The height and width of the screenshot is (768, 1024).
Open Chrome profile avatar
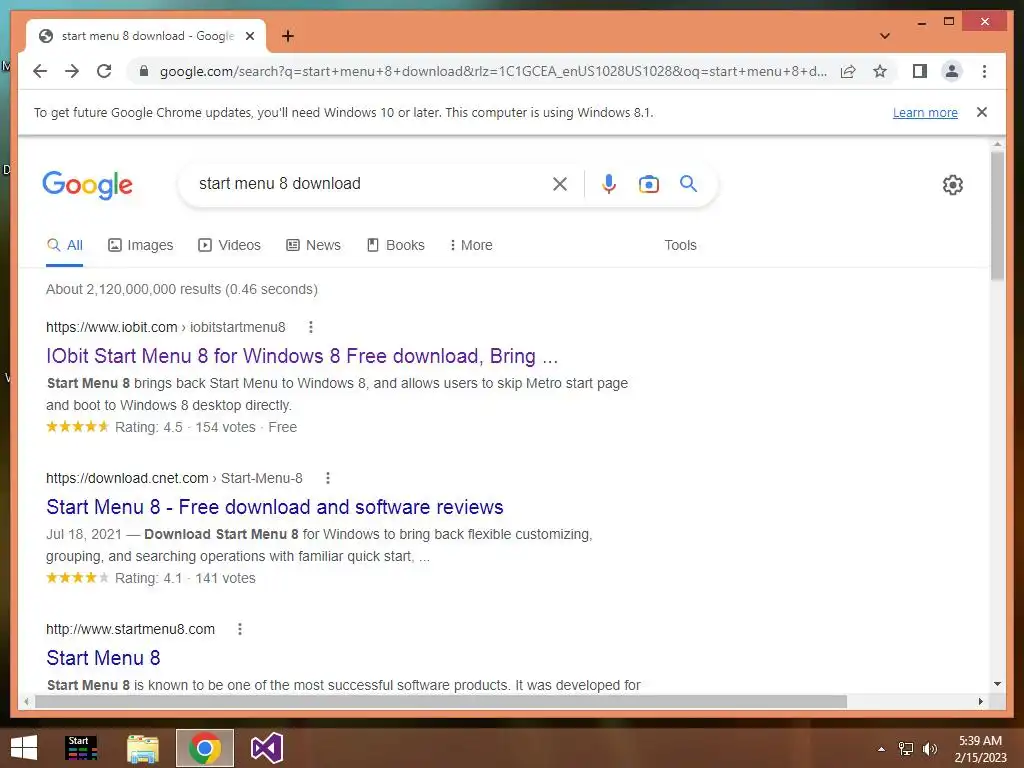pyautogui.click(x=952, y=71)
